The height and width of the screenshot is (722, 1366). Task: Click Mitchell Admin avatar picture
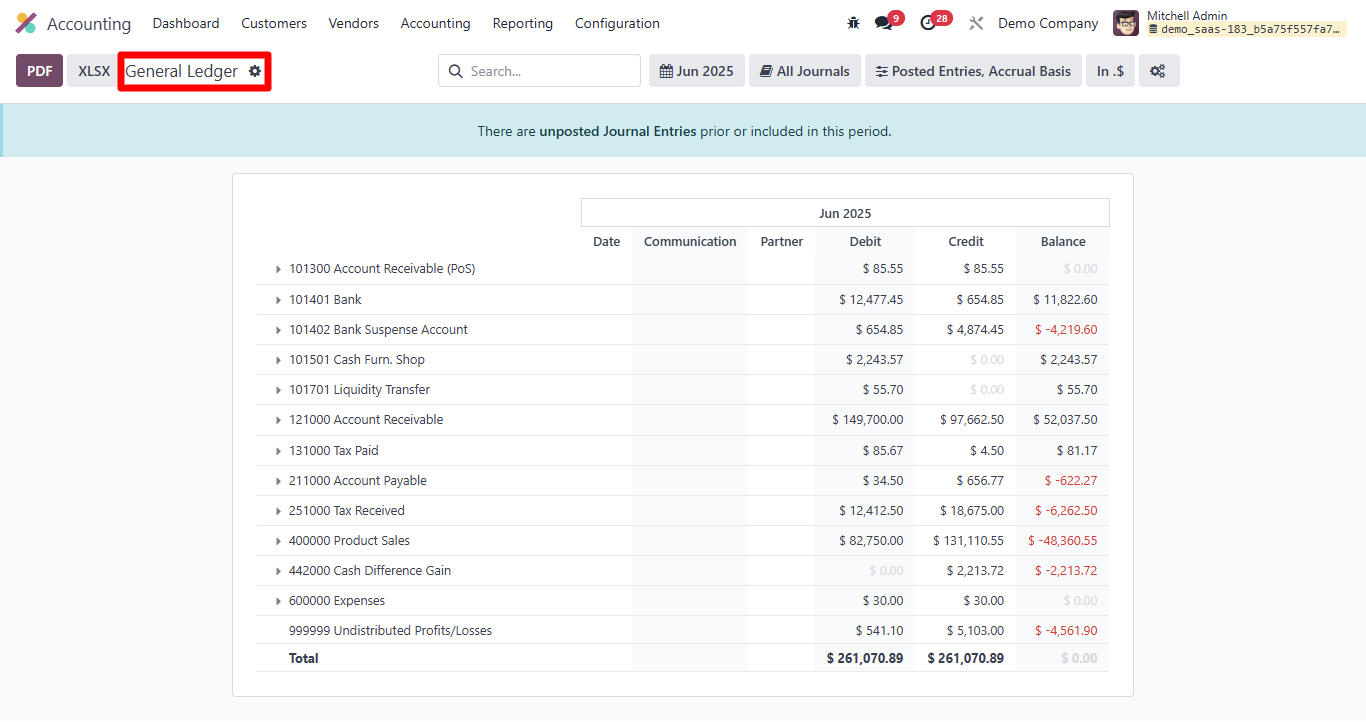tap(1126, 23)
